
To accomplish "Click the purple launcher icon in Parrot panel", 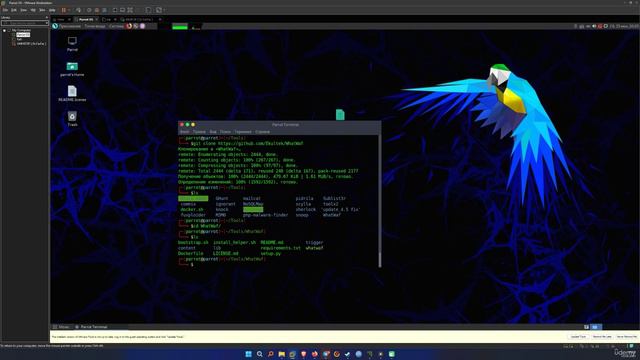I will tap(142, 26).
